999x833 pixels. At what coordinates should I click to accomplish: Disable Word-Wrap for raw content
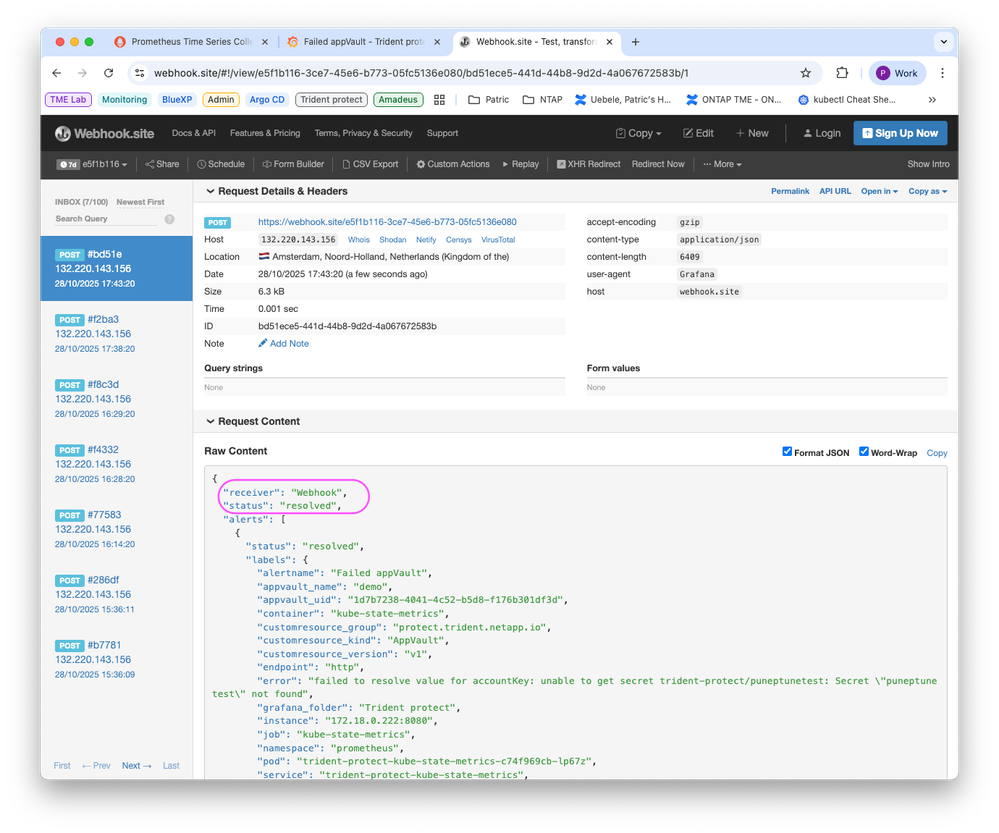862,451
